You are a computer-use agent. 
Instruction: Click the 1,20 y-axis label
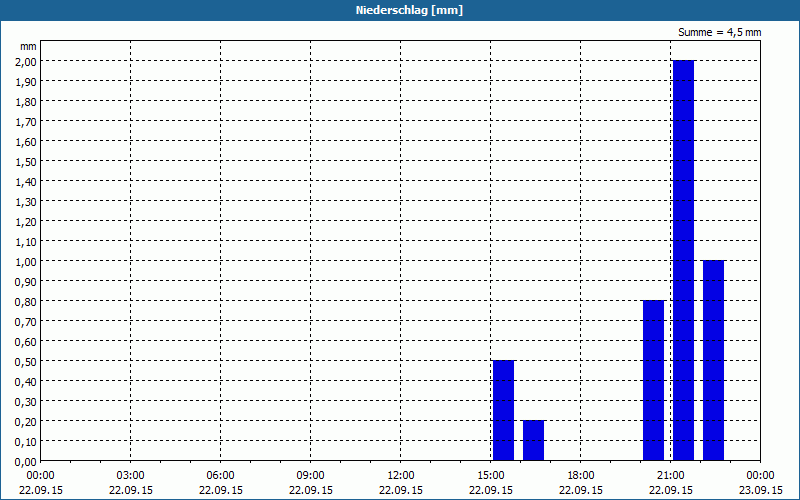point(26,221)
